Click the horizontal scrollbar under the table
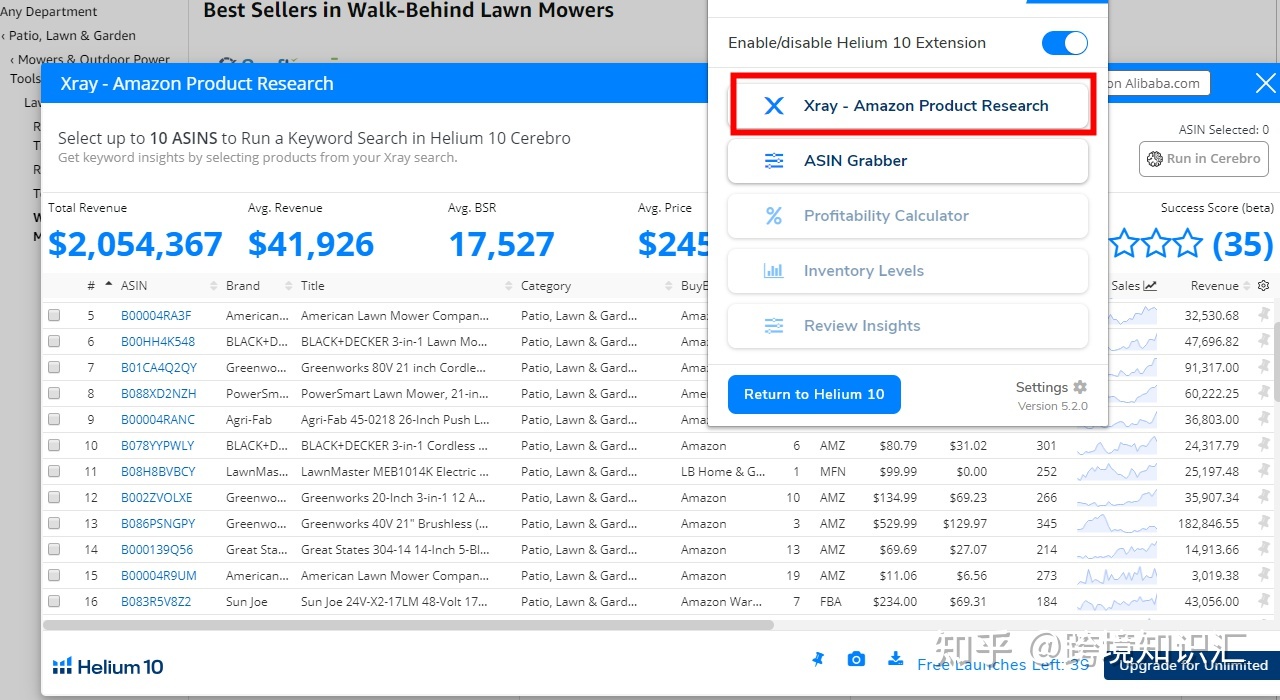 pyautogui.click(x=408, y=625)
